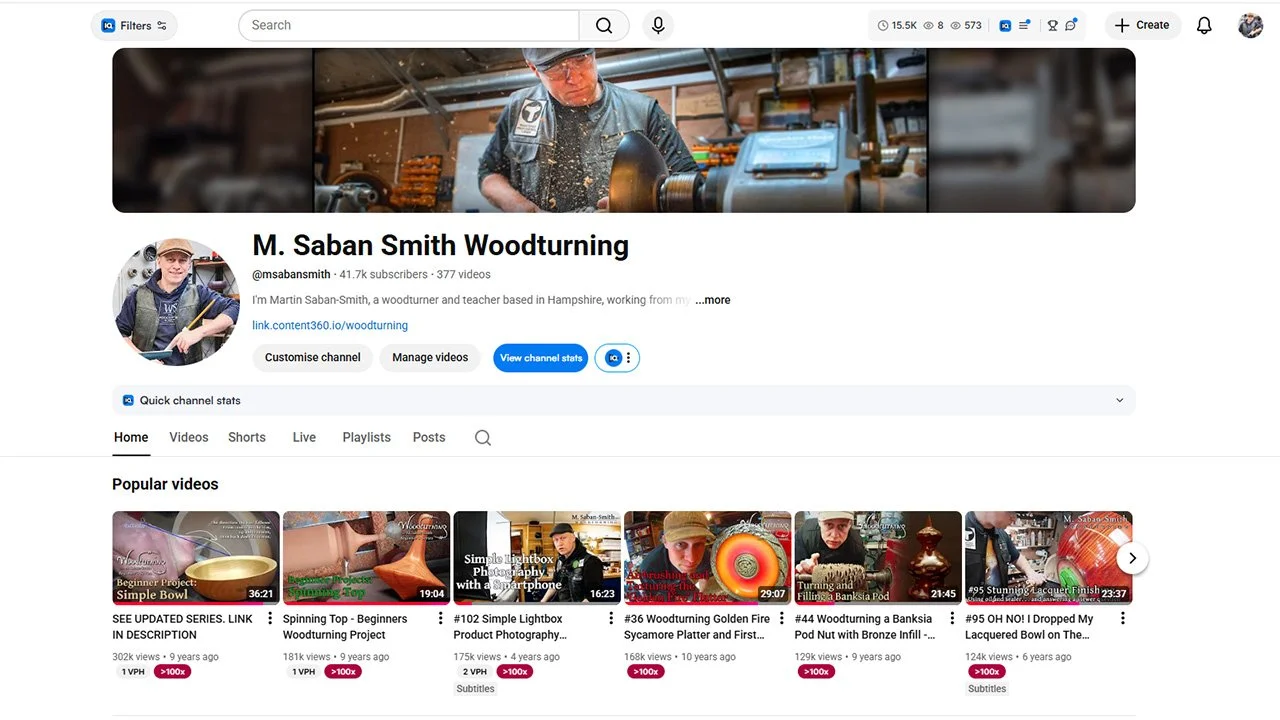Image resolution: width=1280 pixels, height=720 pixels.
Task: Click the next arrow on the Popular videos carousel
Action: 1132,557
